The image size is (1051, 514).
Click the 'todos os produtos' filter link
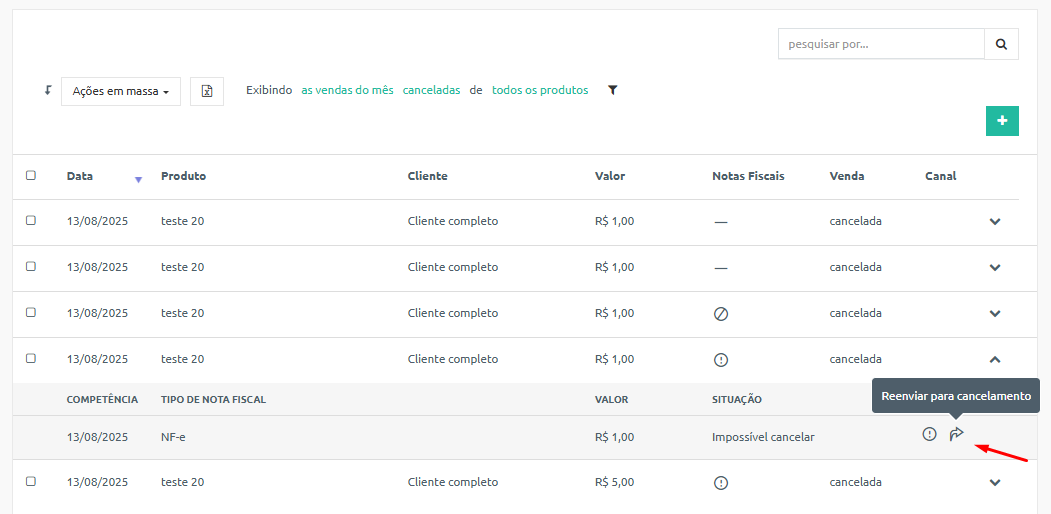[x=540, y=90]
